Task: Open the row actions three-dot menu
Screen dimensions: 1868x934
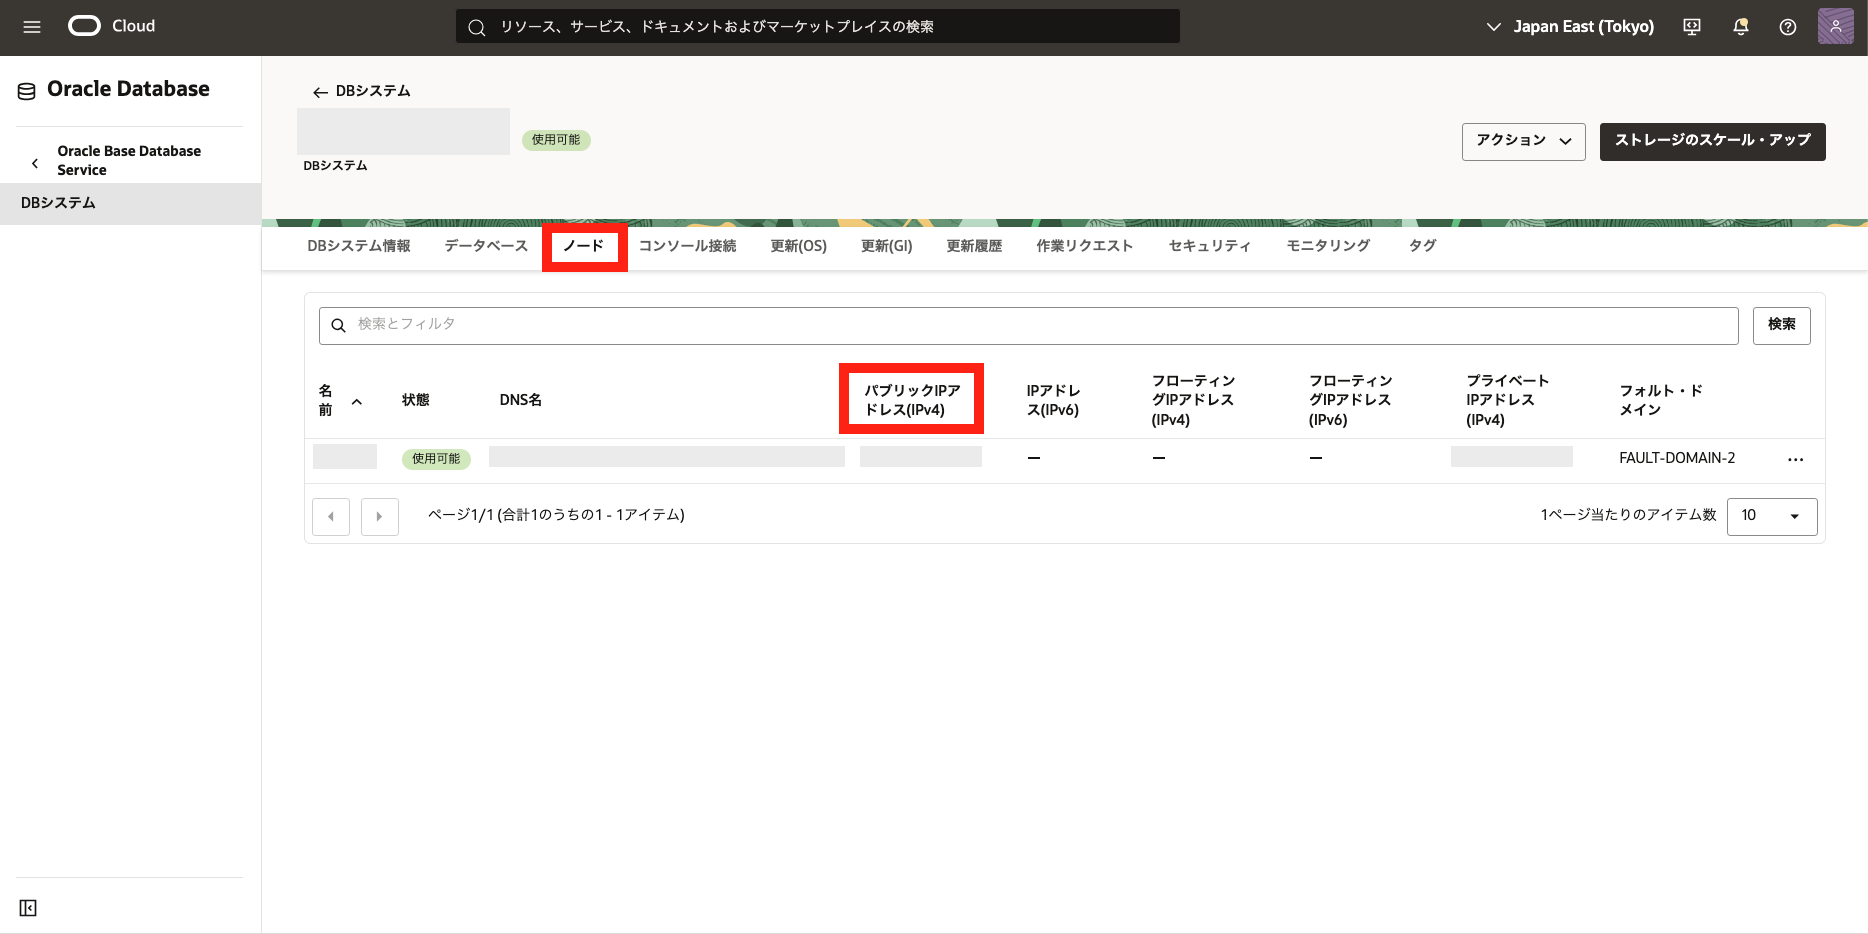Action: 1795,459
